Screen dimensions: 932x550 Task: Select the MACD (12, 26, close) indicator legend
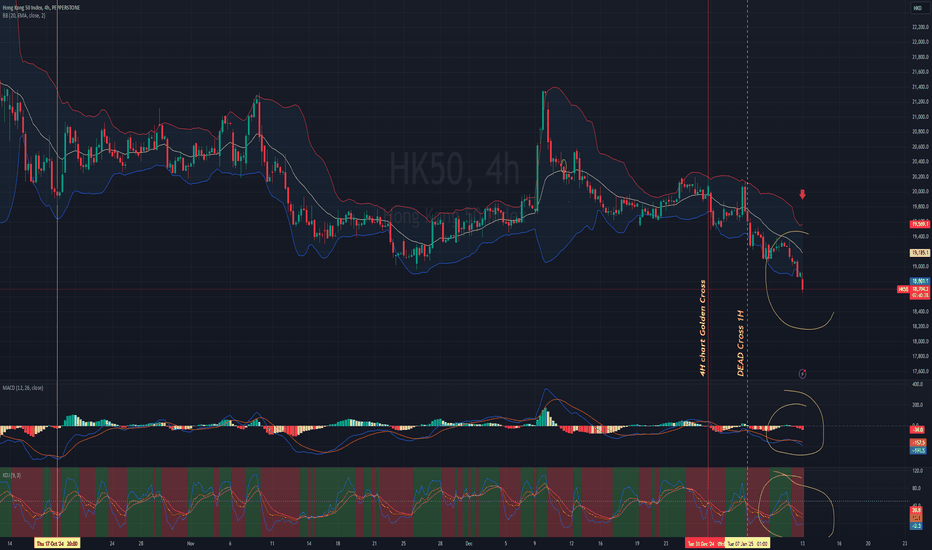(x=23, y=388)
